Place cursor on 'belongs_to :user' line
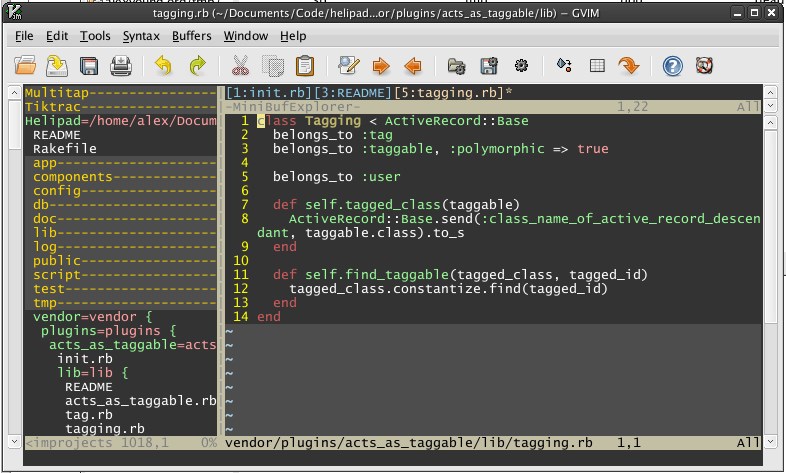 336,177
